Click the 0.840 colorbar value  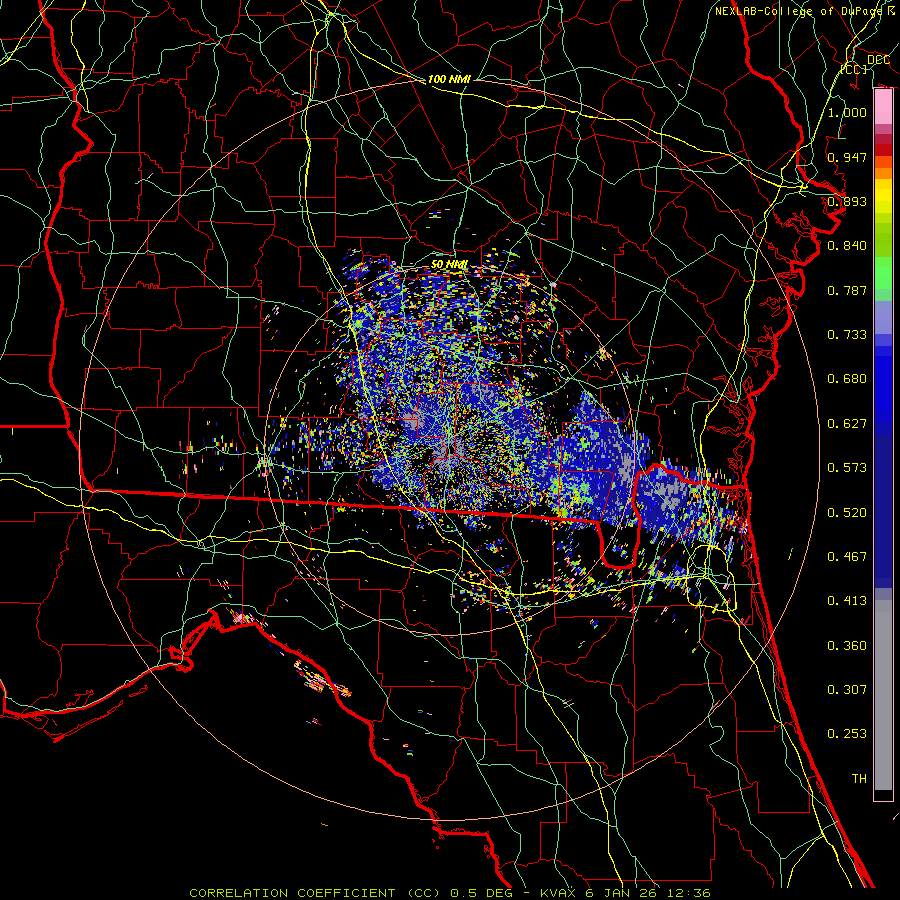coord(847,246)
